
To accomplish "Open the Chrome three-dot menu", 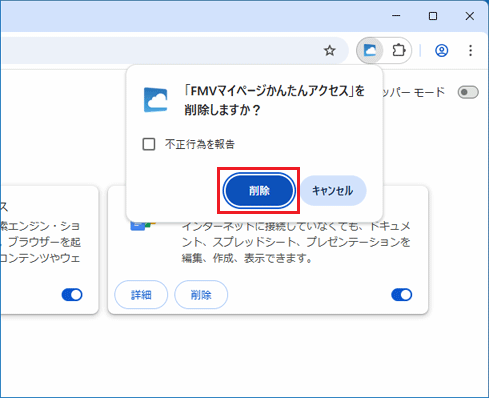I will click(470, 51).
